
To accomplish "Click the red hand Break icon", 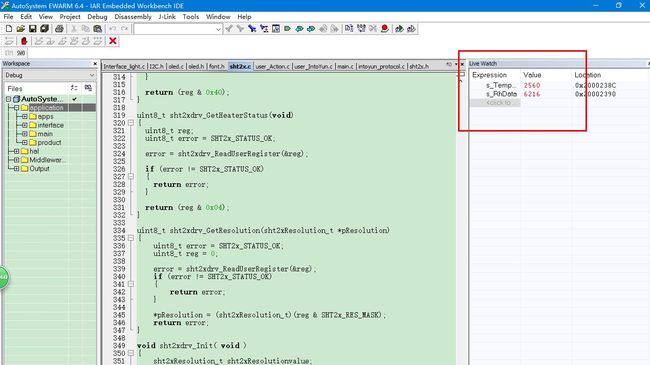I will coord(24,41).
